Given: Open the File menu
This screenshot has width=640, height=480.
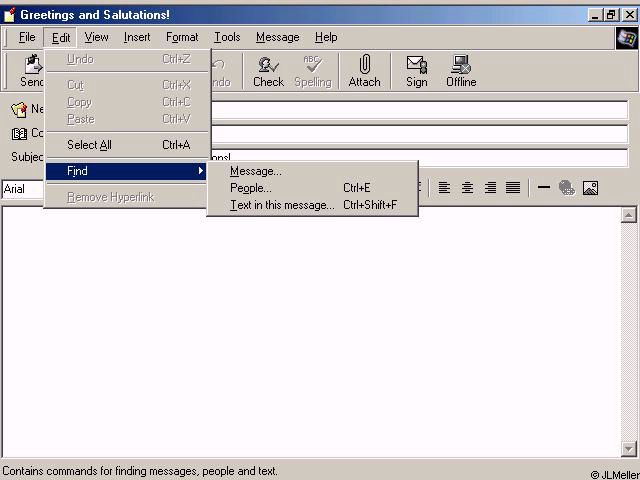Looking at the screenshot, I should 27,37.
